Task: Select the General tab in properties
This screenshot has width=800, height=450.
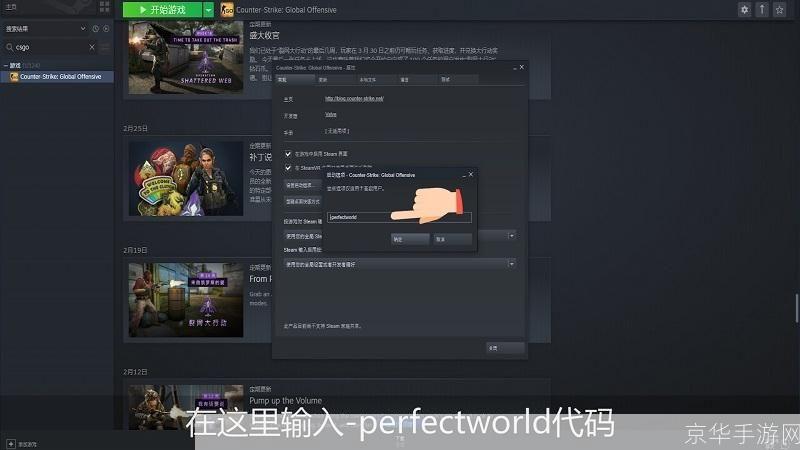Action: pos(295,80)
